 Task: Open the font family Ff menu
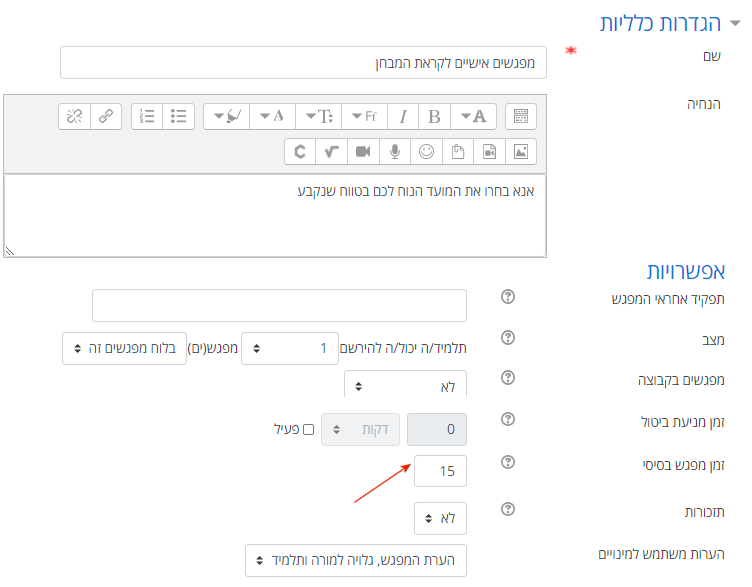pyautogui.click(x=364, y=117)
